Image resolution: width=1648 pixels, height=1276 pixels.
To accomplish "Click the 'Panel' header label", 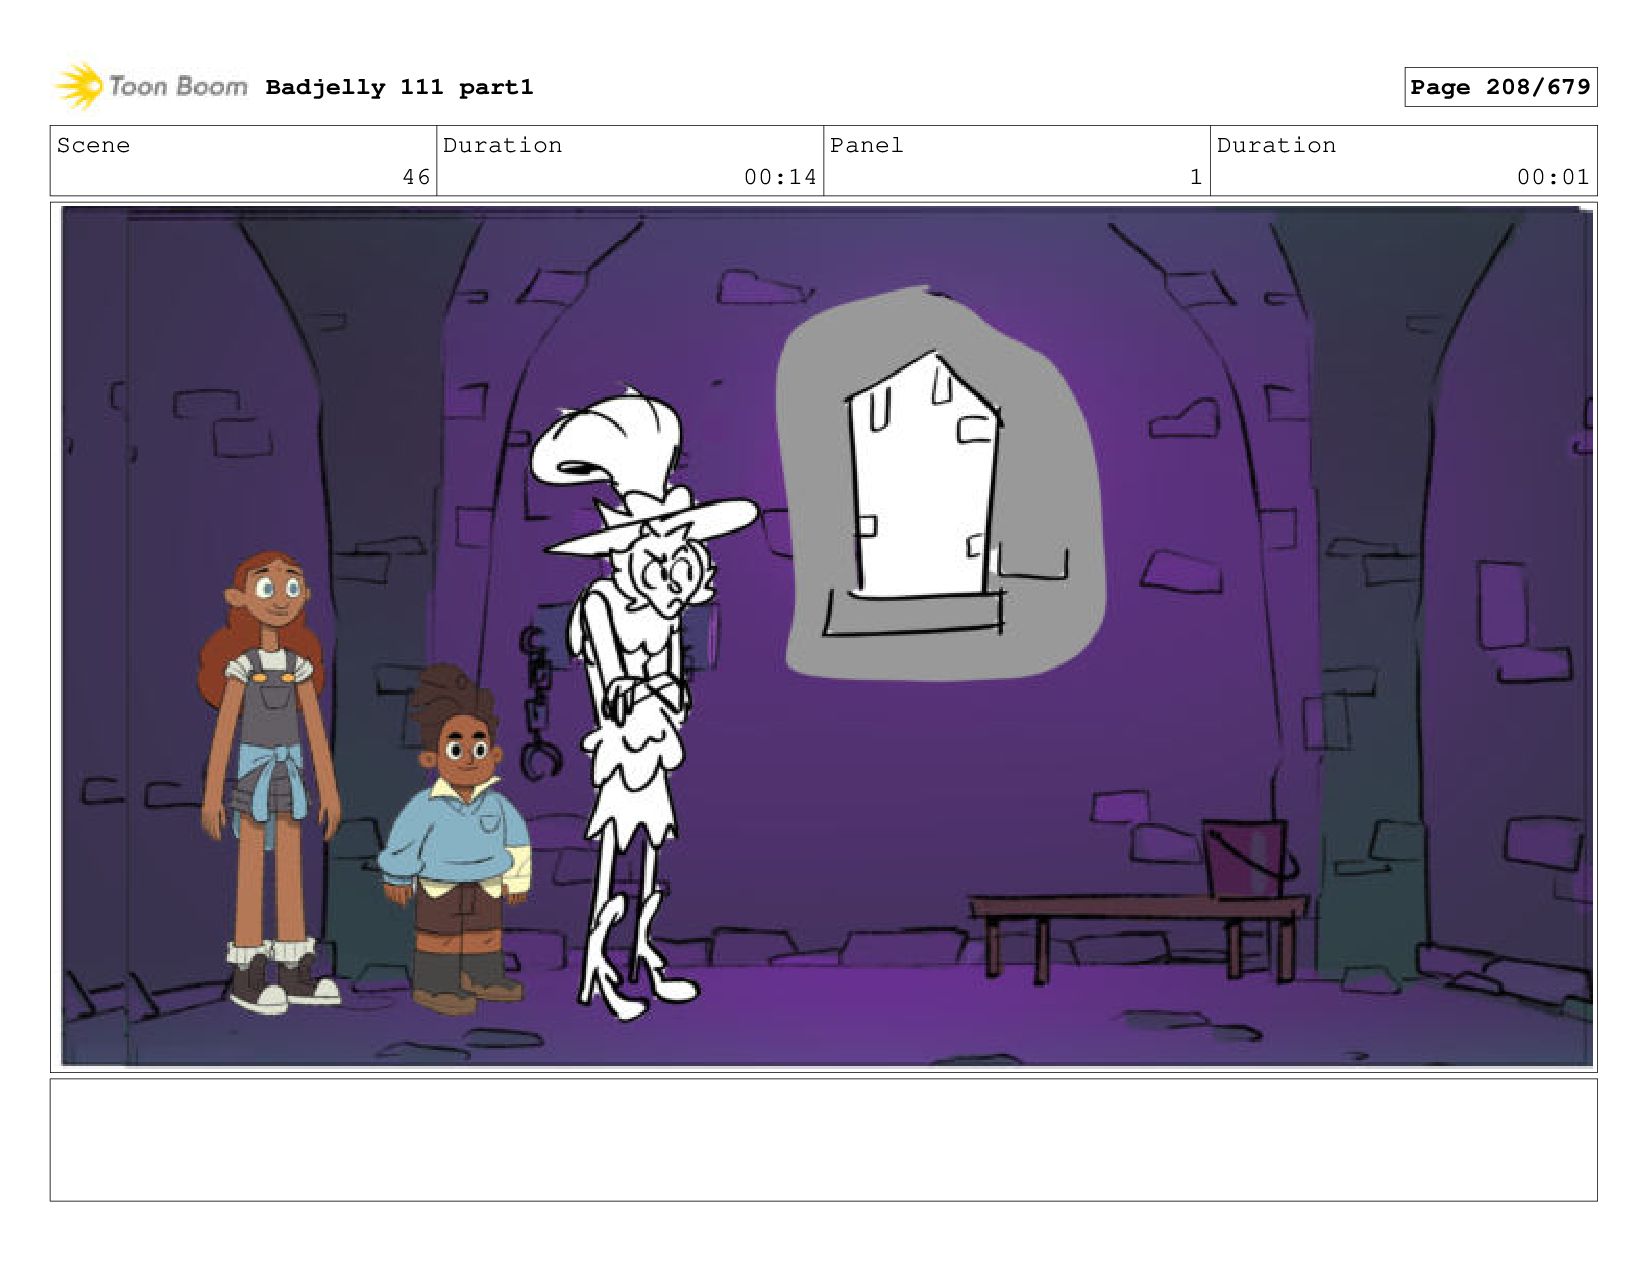I will tap(866, 145).
